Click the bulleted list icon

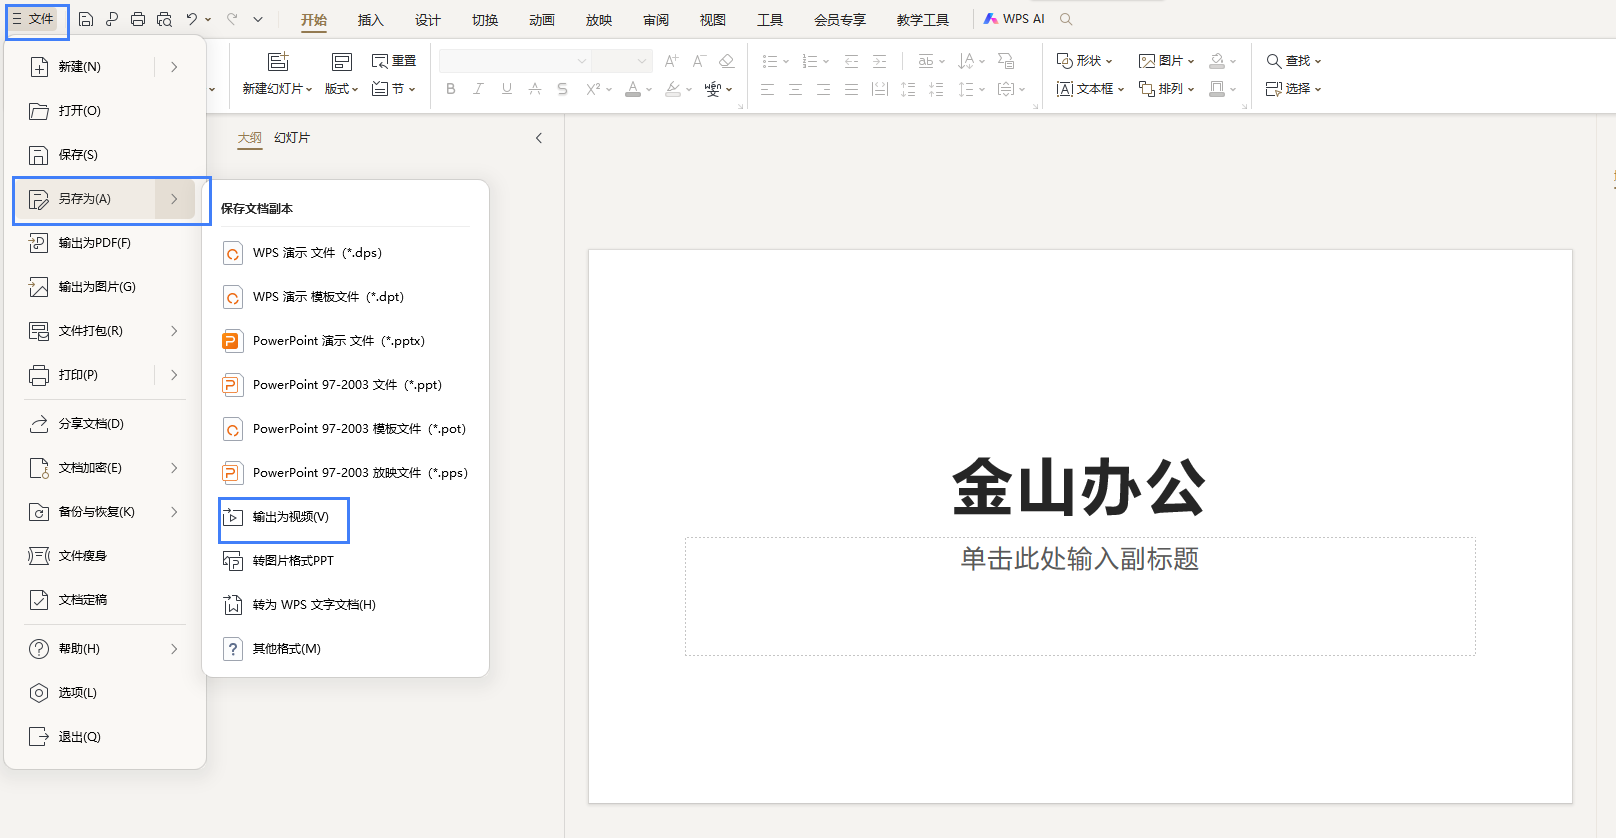coord(769,61)
